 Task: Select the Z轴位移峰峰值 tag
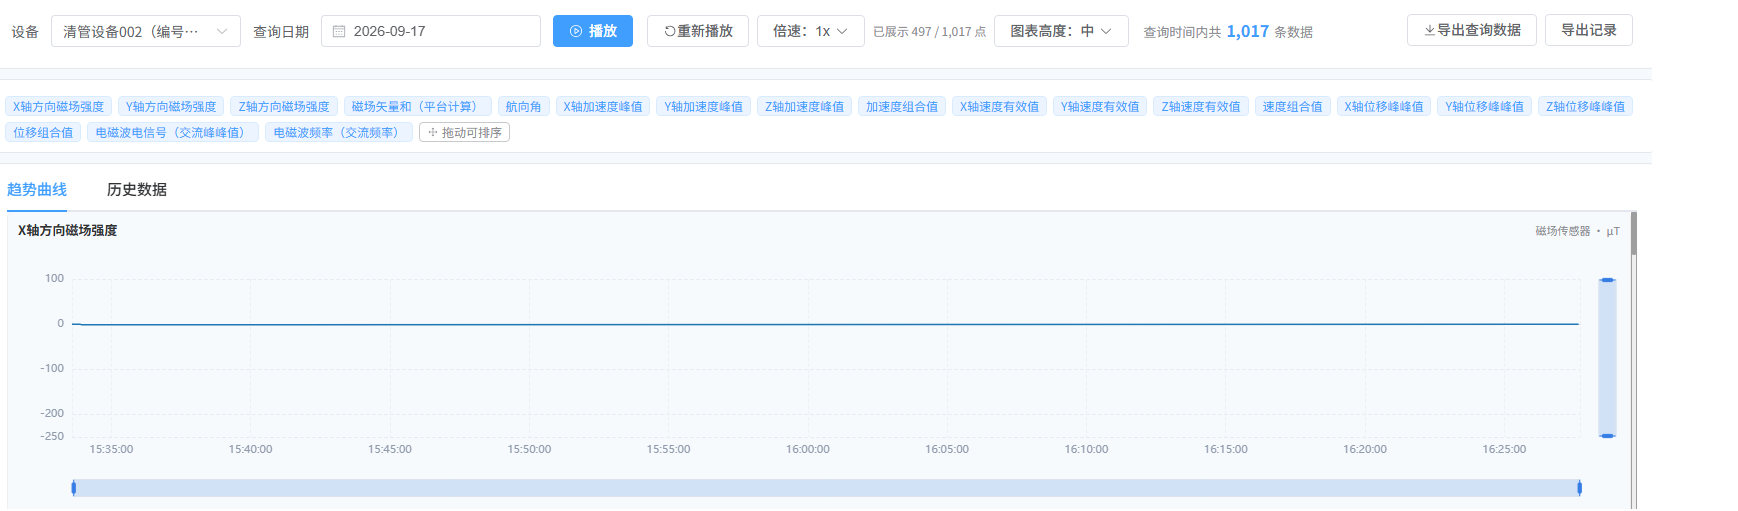pos(1586,106)
